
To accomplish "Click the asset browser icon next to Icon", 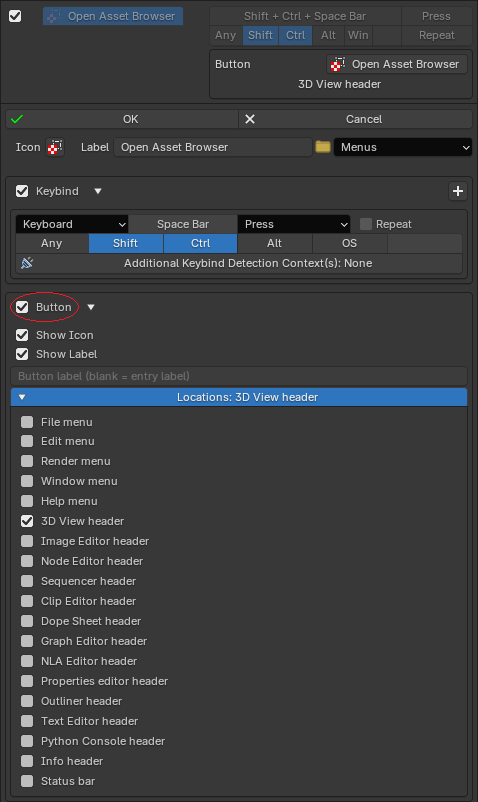I will (55, 147).
